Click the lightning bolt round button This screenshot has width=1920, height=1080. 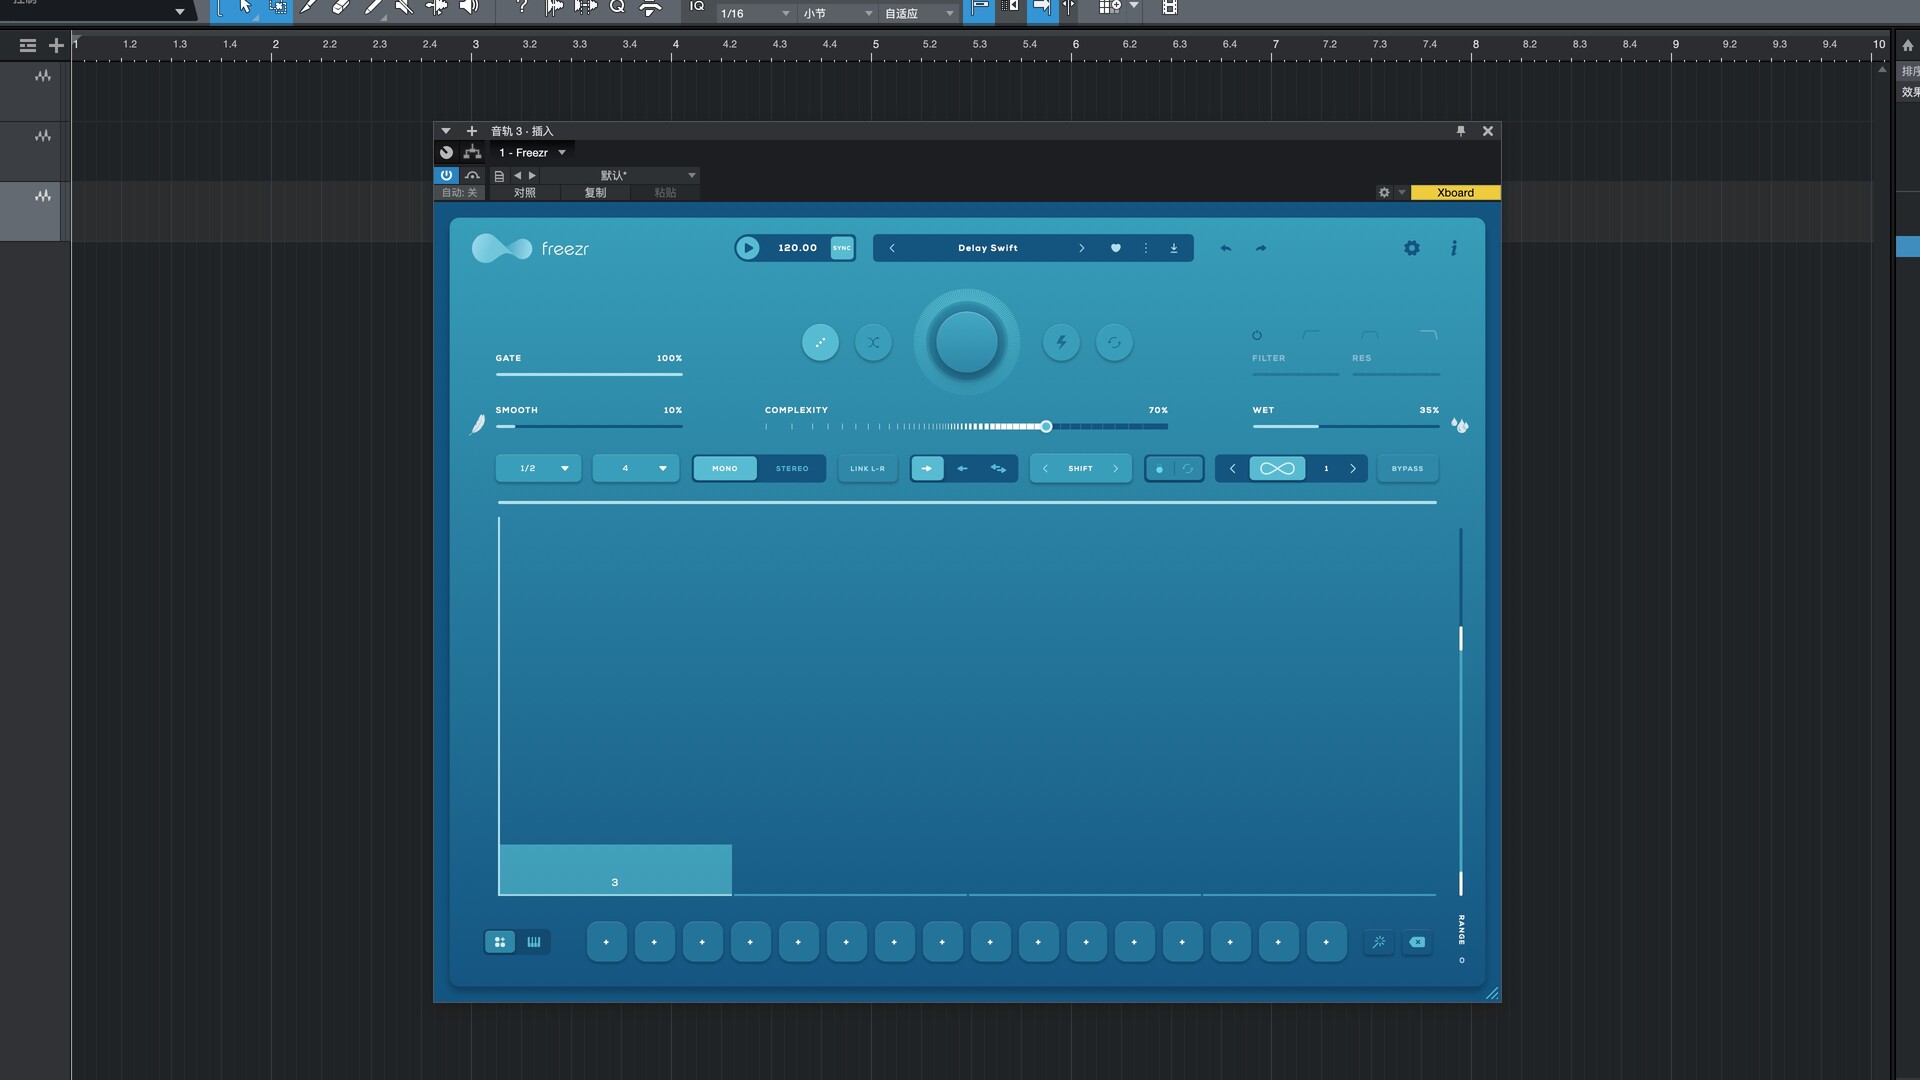(1061, 343)
